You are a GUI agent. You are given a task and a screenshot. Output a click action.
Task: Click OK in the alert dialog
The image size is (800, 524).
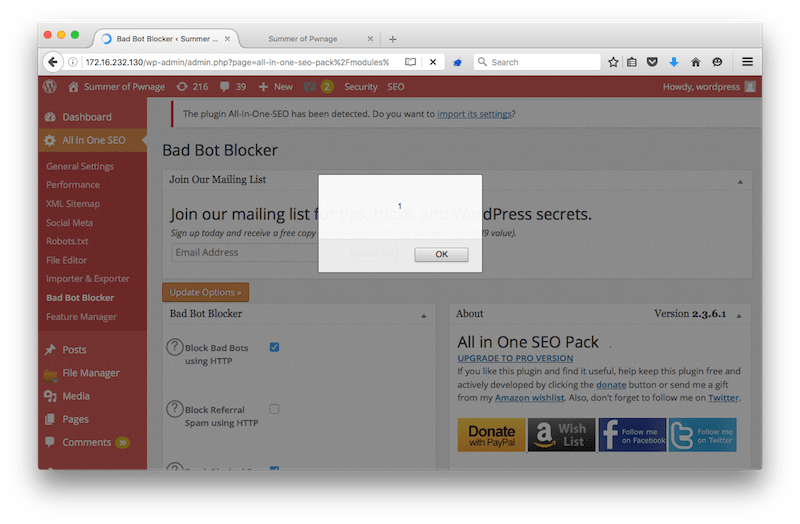(441, 254)
